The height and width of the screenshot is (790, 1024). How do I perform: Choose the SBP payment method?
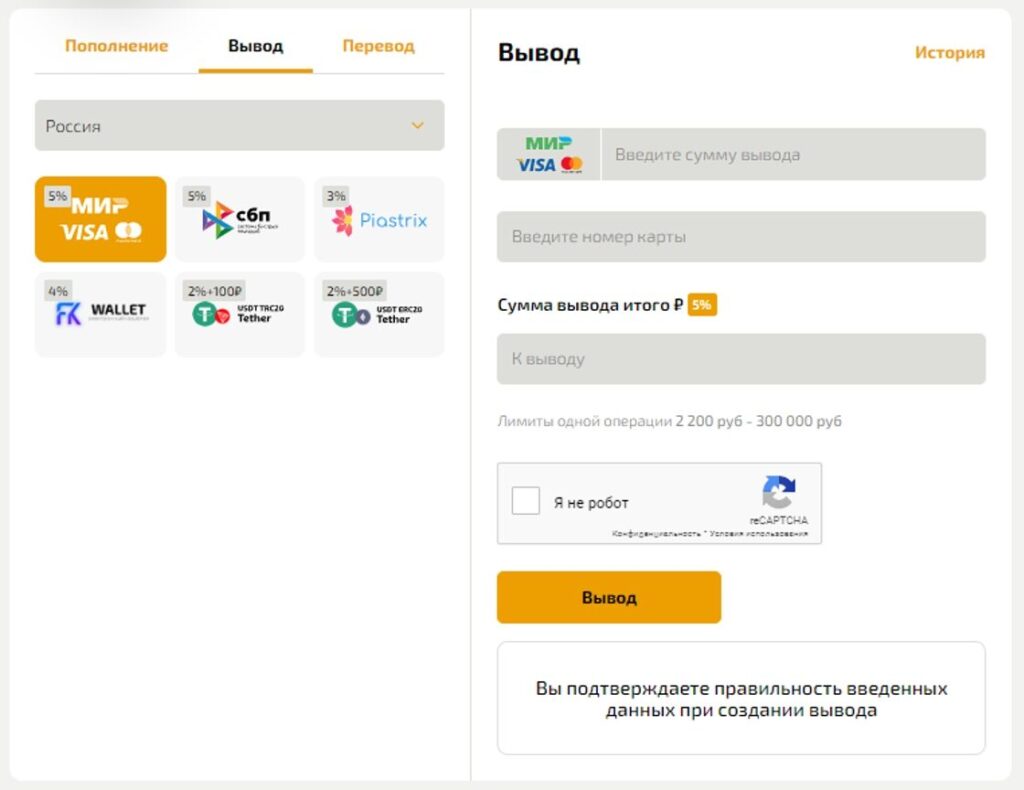[240, 219]
